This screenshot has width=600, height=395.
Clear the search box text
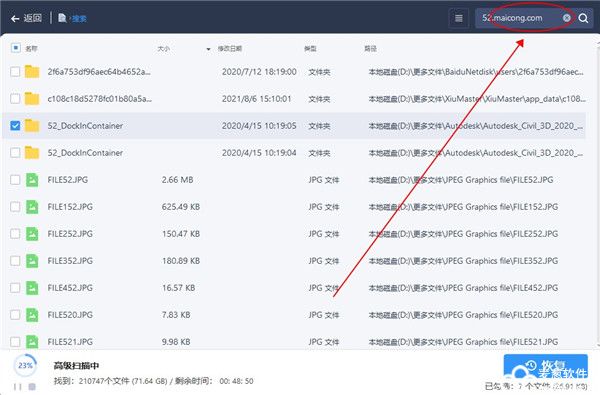click(567, 18)
